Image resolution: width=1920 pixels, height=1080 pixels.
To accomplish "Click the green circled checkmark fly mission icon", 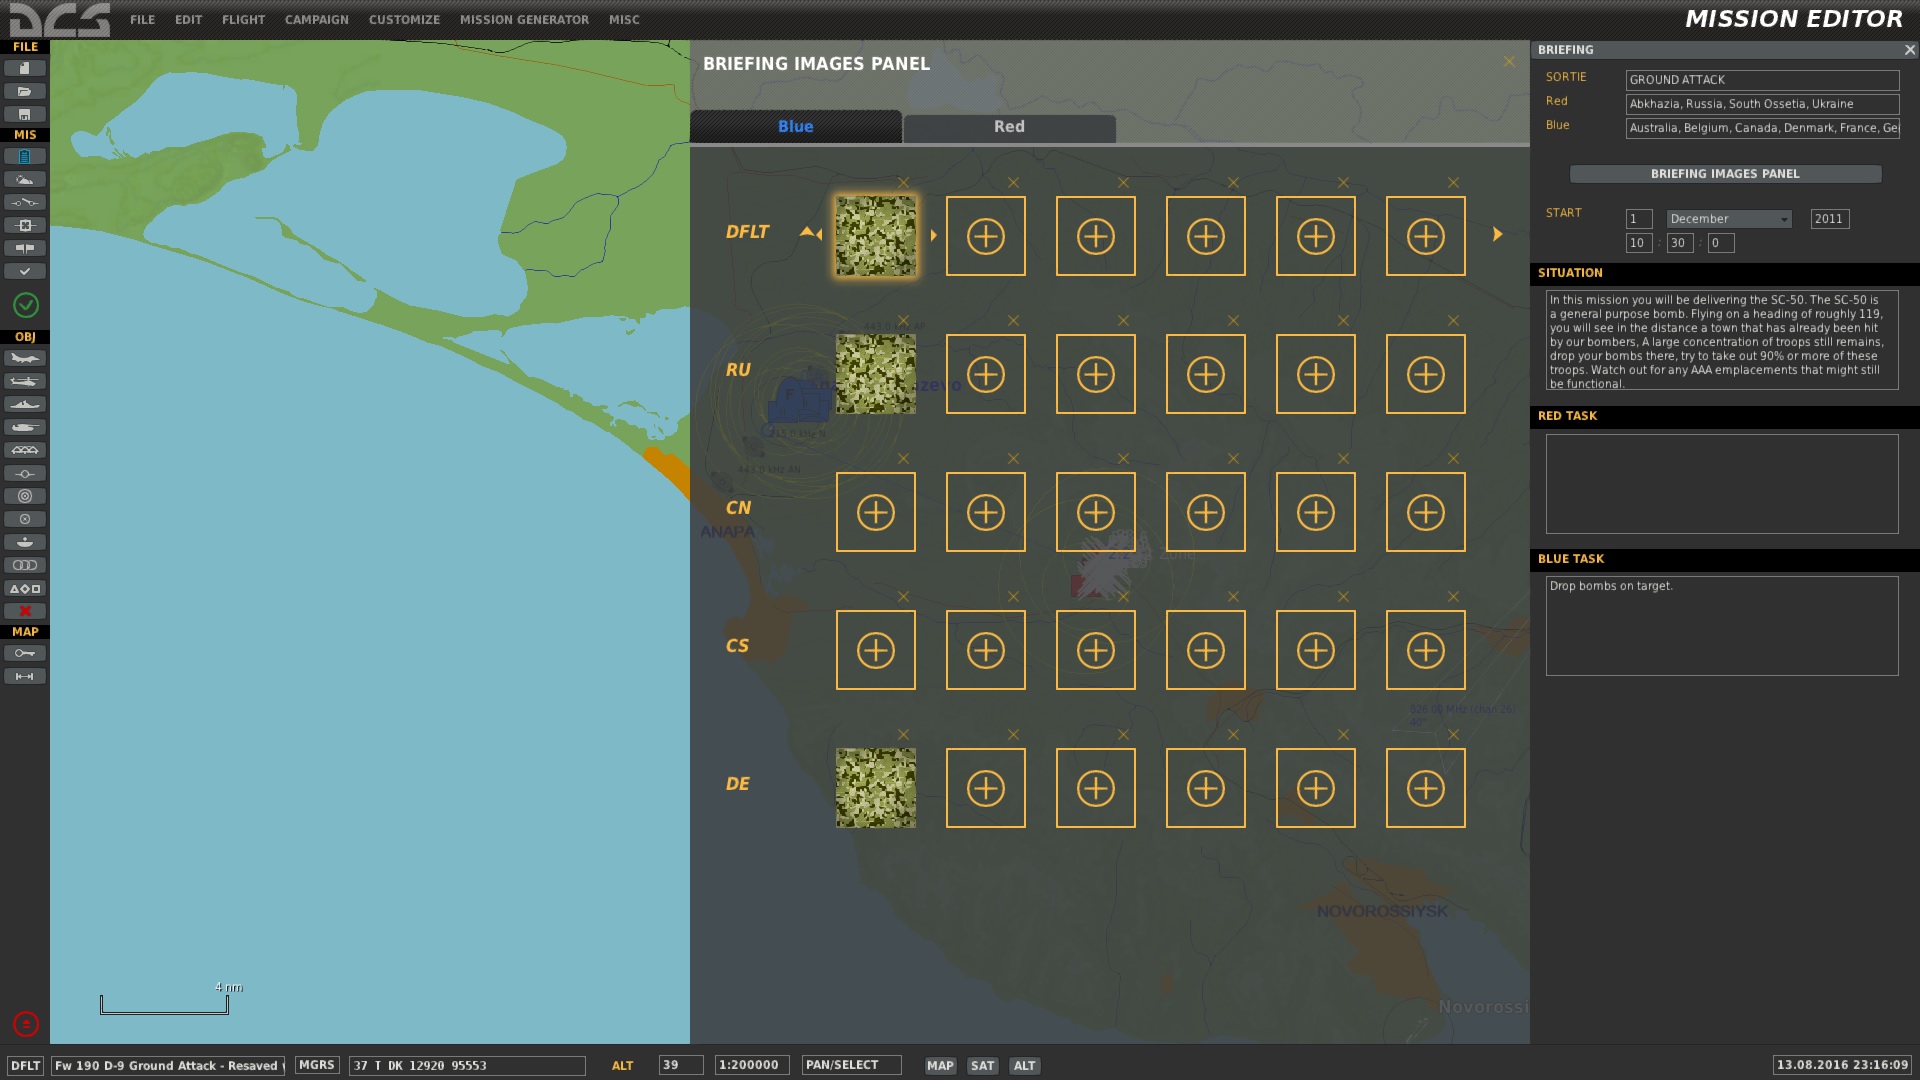I will [x=26, y=305].
